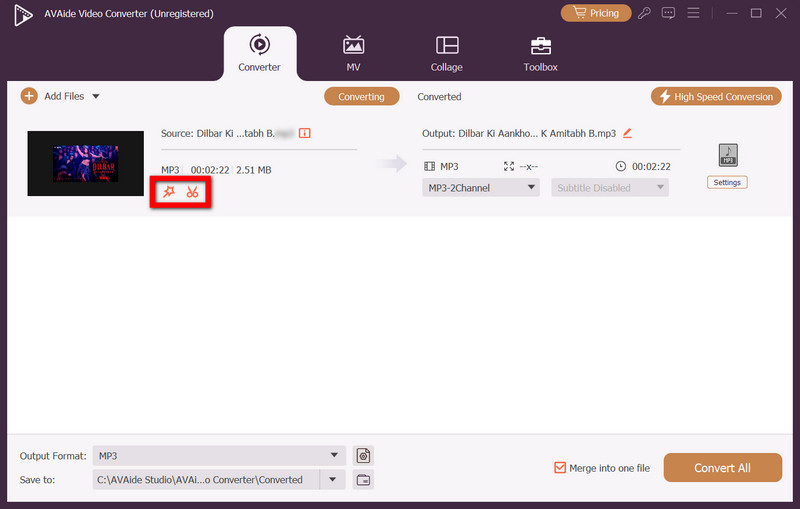This screenshot has width=800, height=509.
Task: Select the Dilbar video thumbnail
Action: (85, 163)
